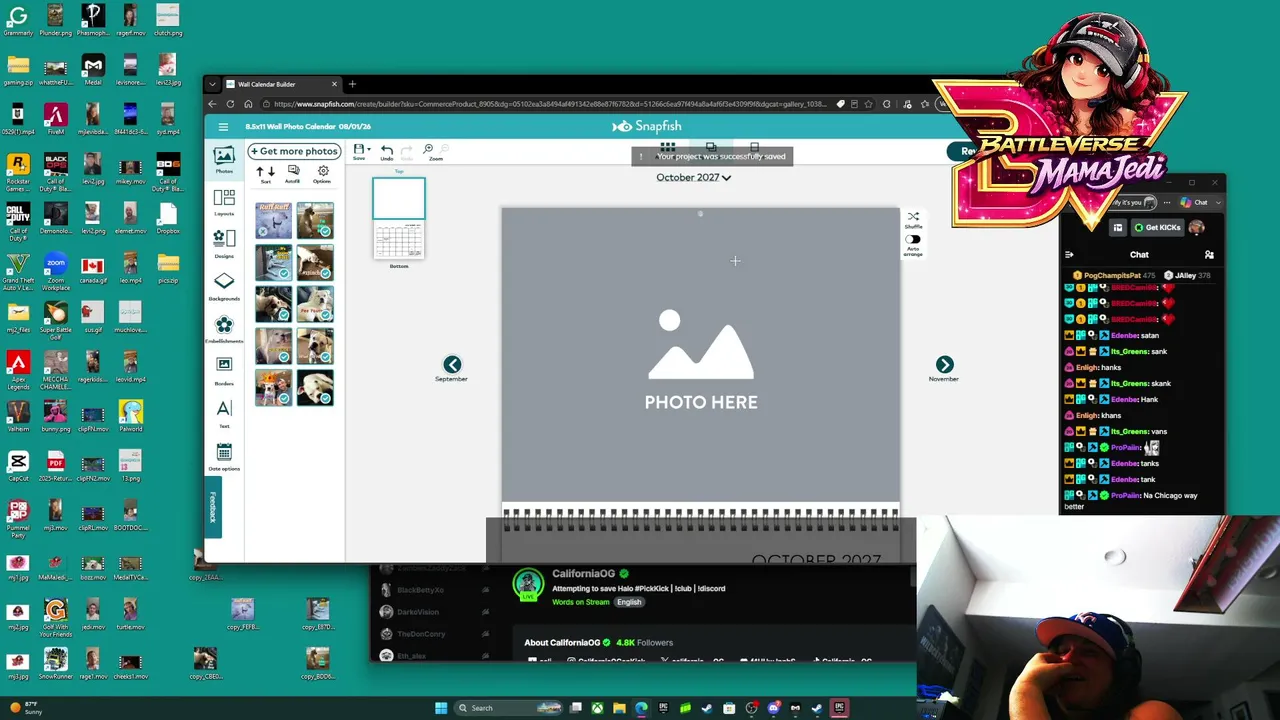The width and height of the screenshot is (1280, 720).
Task: Open the Photos panel in Snapfish sidebar
Action: pos(224,159)
